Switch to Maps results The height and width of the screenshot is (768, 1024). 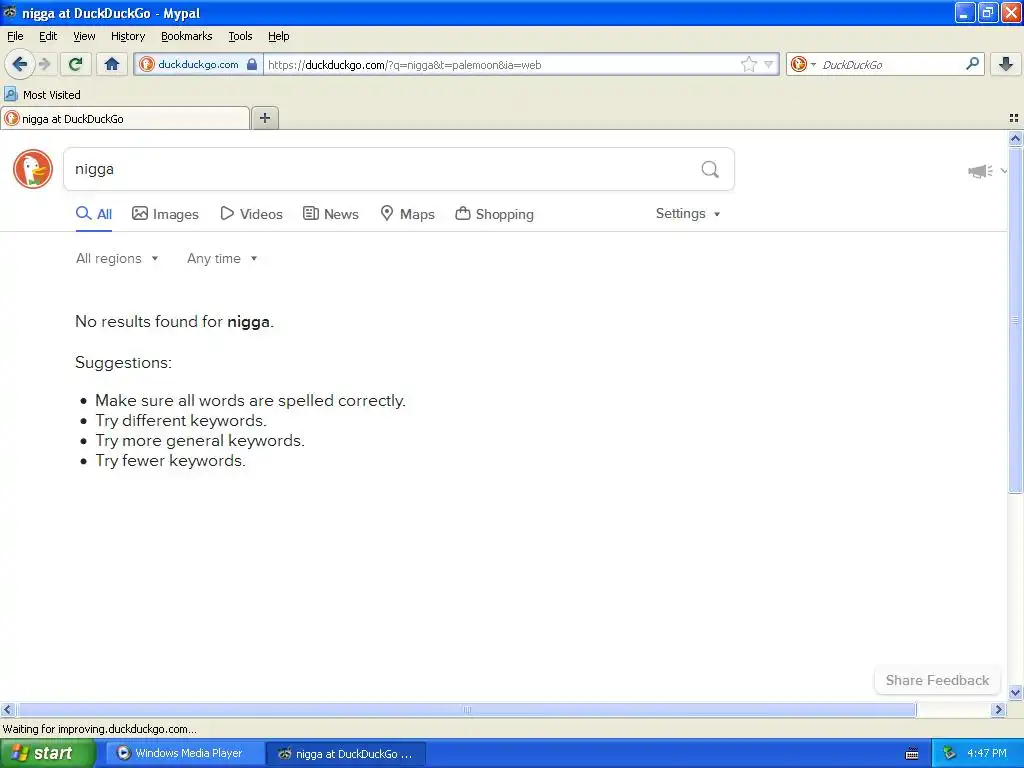[x=408, y=214]
